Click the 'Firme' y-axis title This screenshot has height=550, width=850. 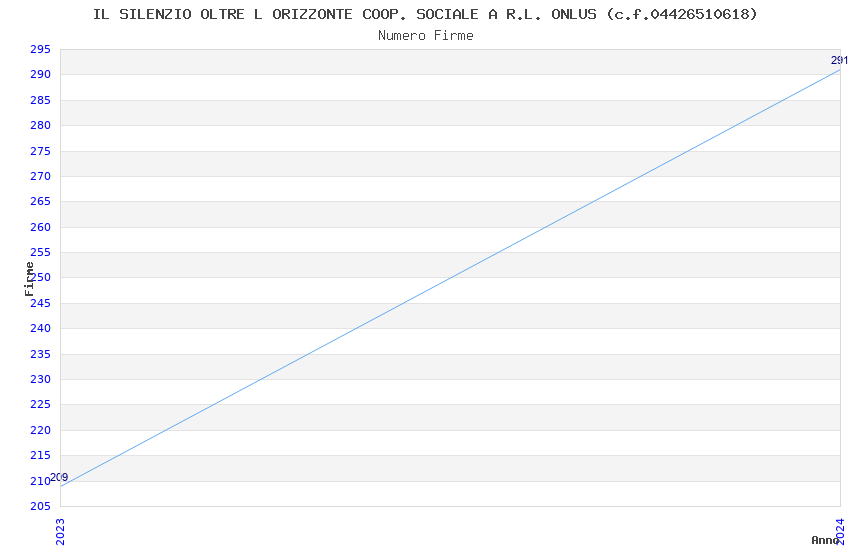(x=29, y=279)
